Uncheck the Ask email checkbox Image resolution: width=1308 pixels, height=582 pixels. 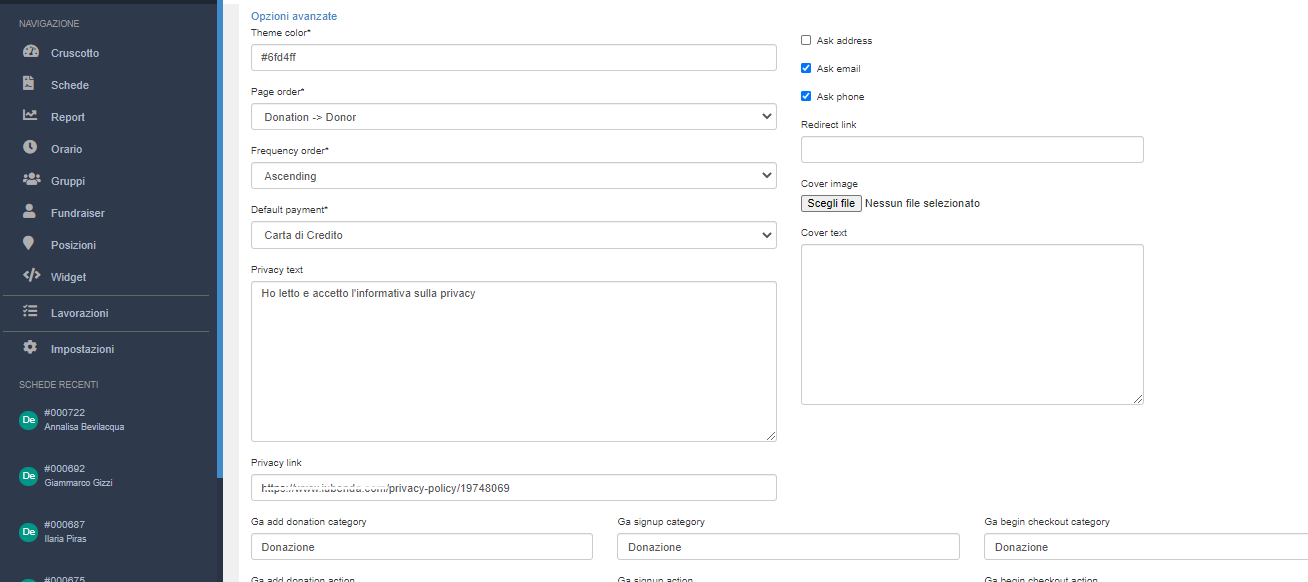[x=806, y=69]
